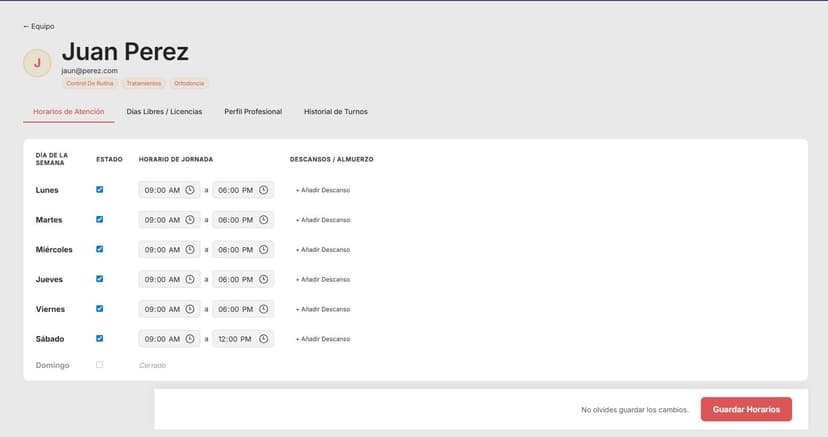Click the Juan Perez avatar circle
The image size is (828, 437).
coord(37,63)
